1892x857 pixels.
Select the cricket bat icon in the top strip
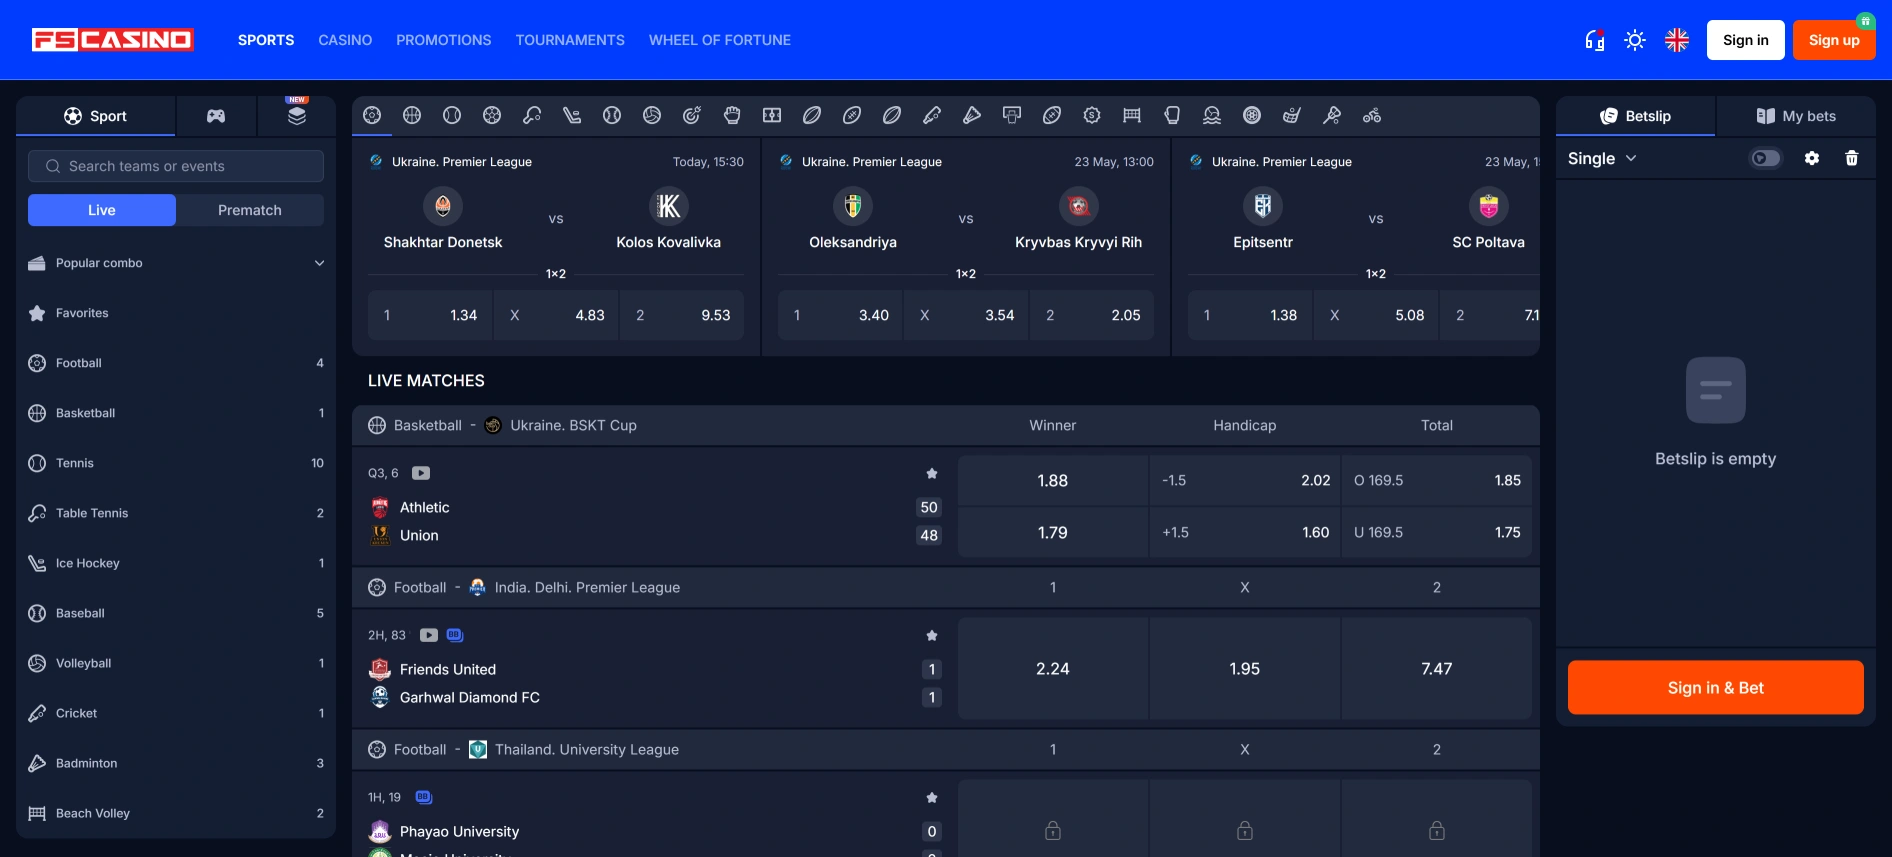point(932,116)
